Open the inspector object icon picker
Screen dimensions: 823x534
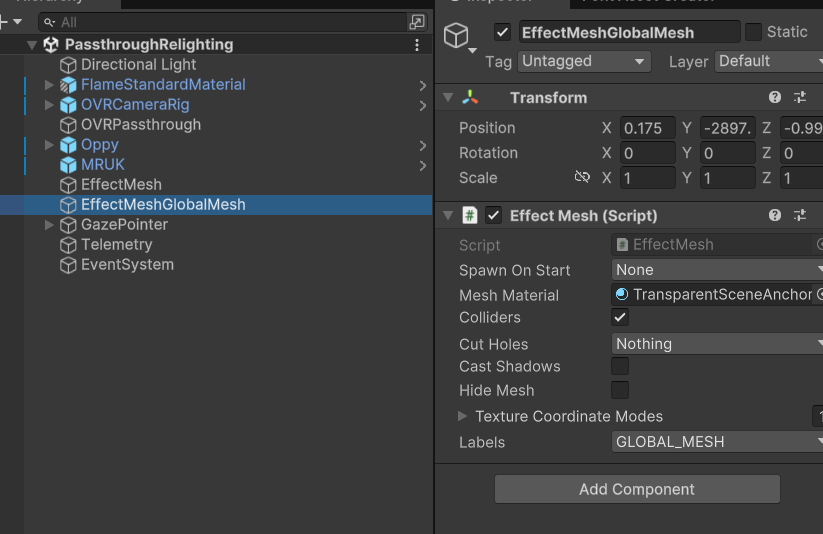[x=460, y=37]
